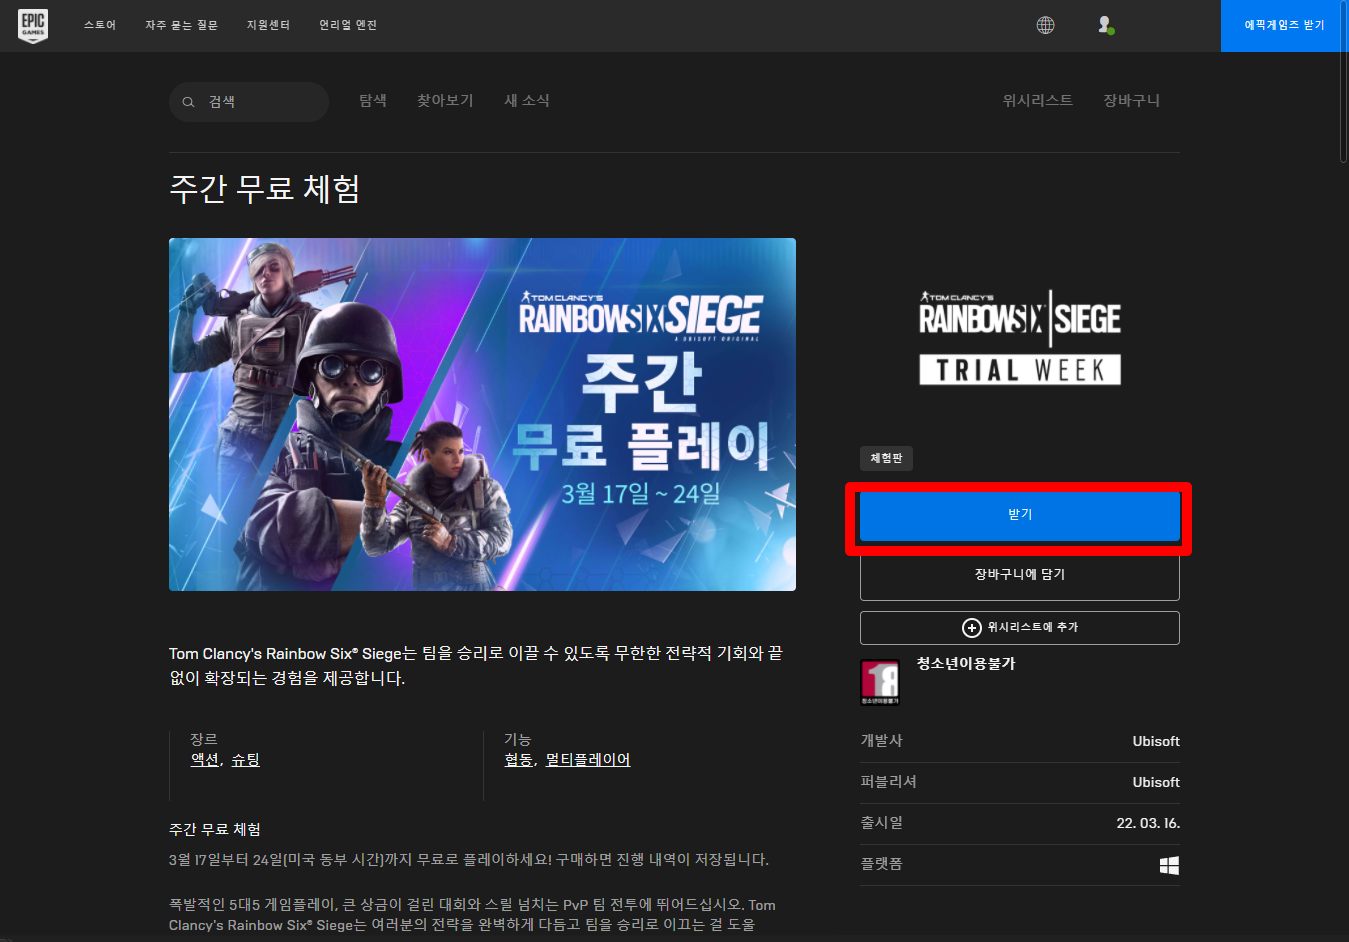This screenshot has height=942, width=1349.
Task: Open the 액션 genre link
Action: pos(204,760)
